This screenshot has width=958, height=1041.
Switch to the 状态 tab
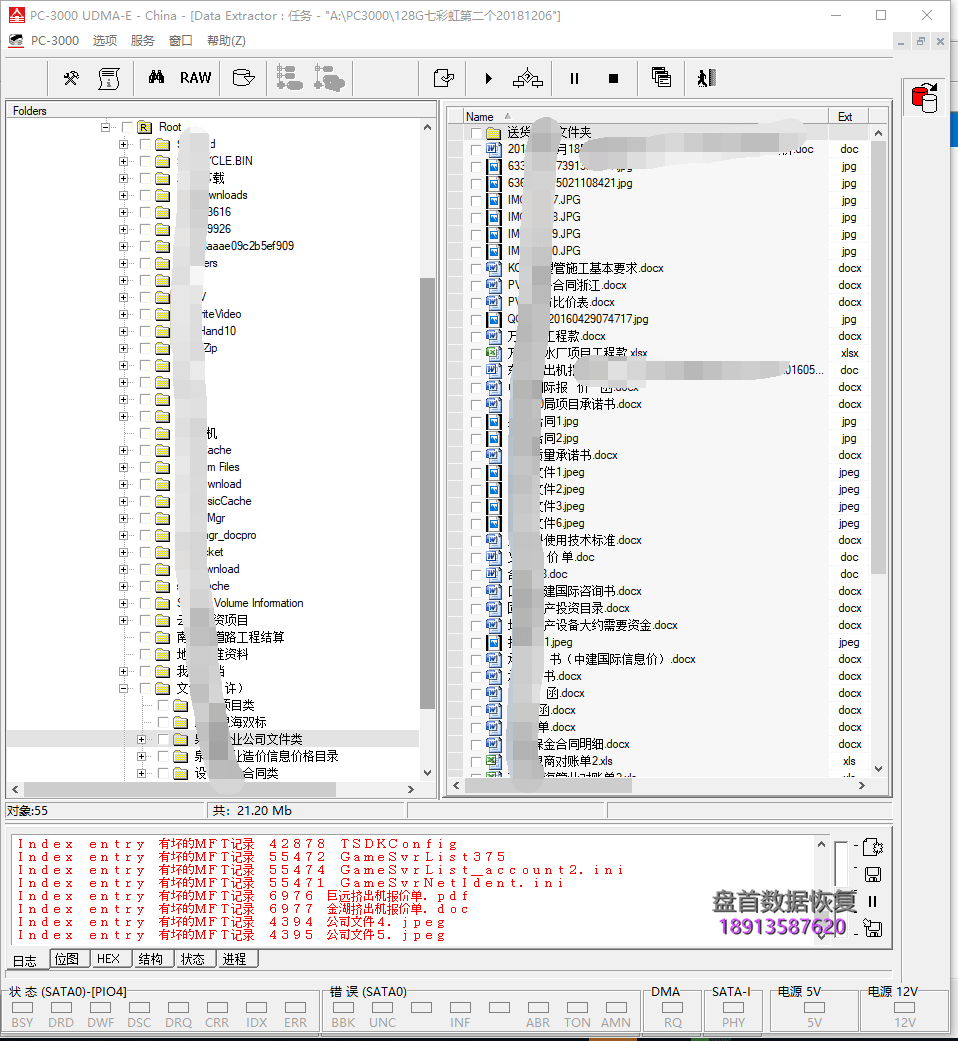[x=193, y=959]
